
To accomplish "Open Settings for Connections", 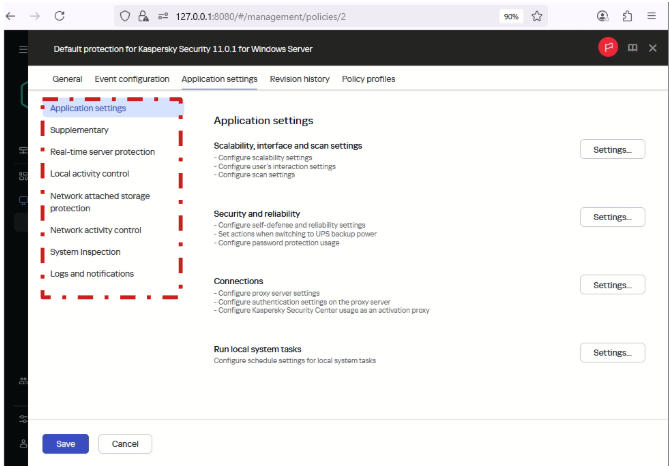I will tap(612, 285).
